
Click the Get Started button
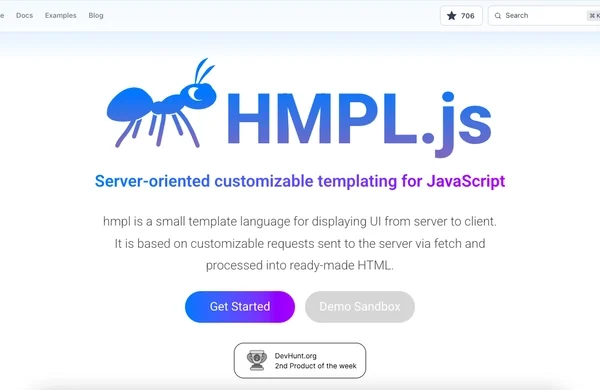(240, 307)
